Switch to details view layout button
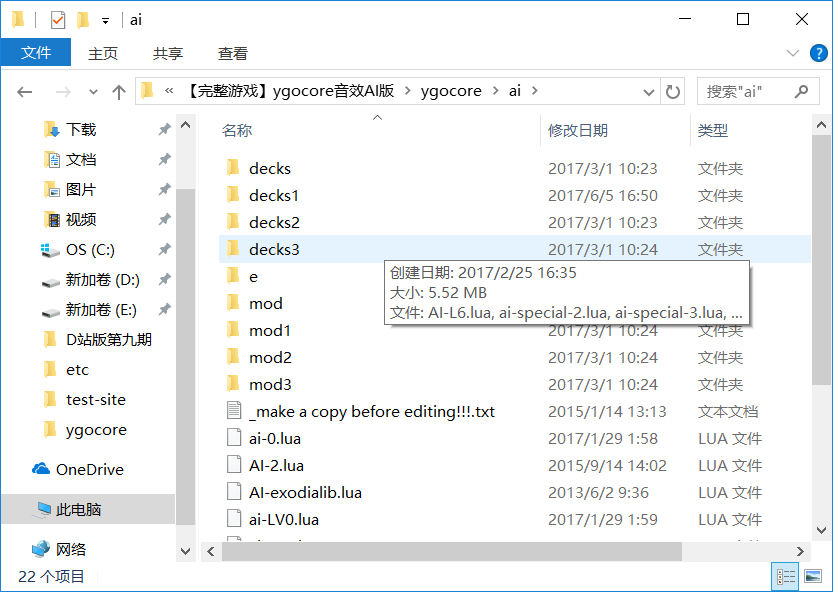The height and width of the screenshot is (592, 833). 786,577
